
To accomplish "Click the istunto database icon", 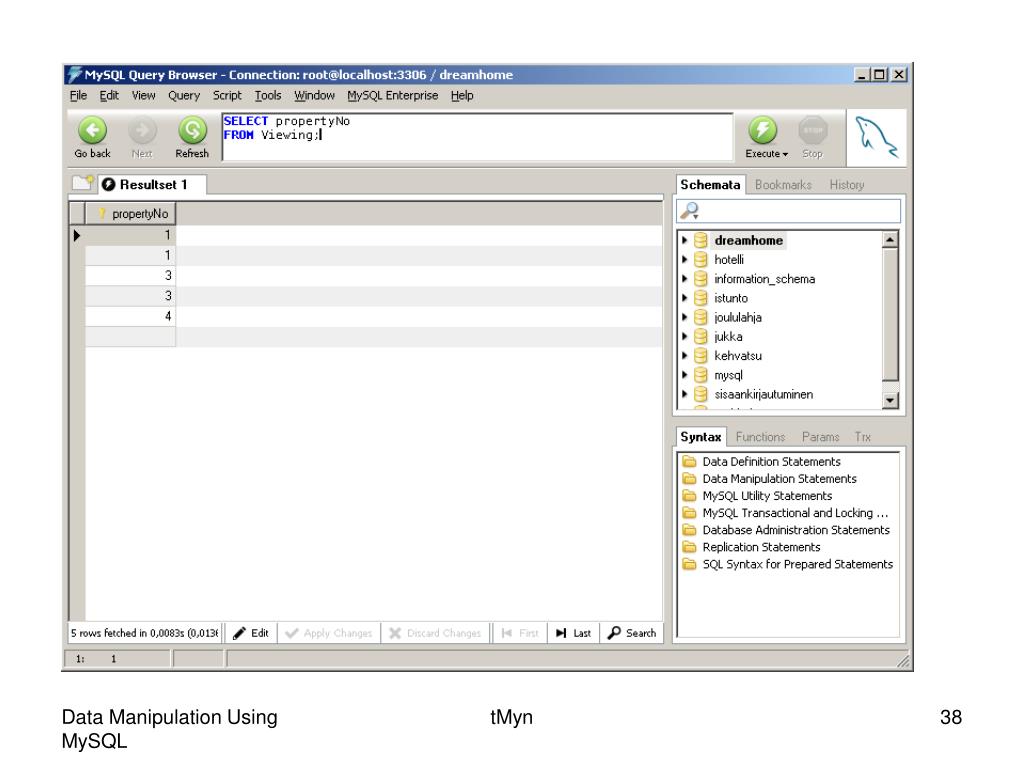I will [x=701, y=298].
